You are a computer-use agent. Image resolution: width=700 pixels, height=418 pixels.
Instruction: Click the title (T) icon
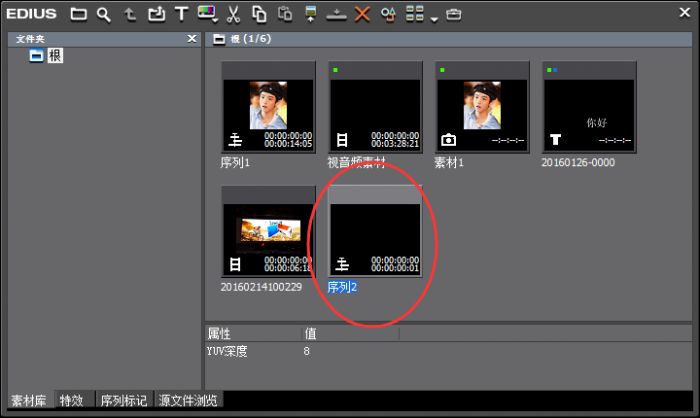pos(180,14)
